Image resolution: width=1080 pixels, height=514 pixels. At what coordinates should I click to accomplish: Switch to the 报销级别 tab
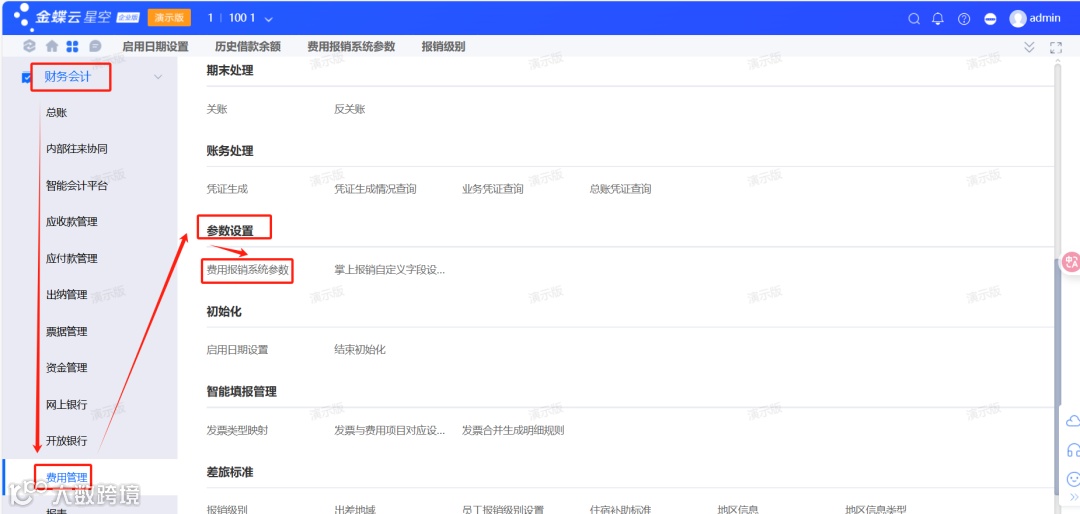443,47
